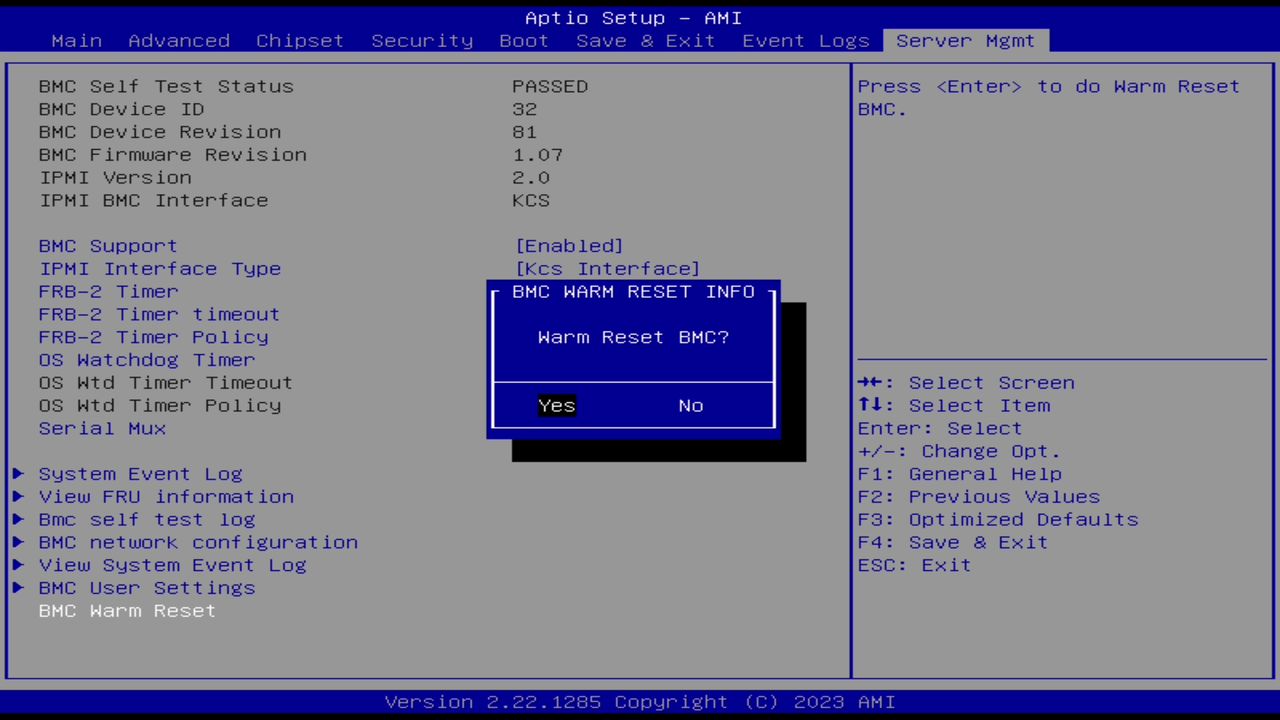
Task: Select the BMC Warm Reset item
Action: pyautogui.click(x=127, y=611)
